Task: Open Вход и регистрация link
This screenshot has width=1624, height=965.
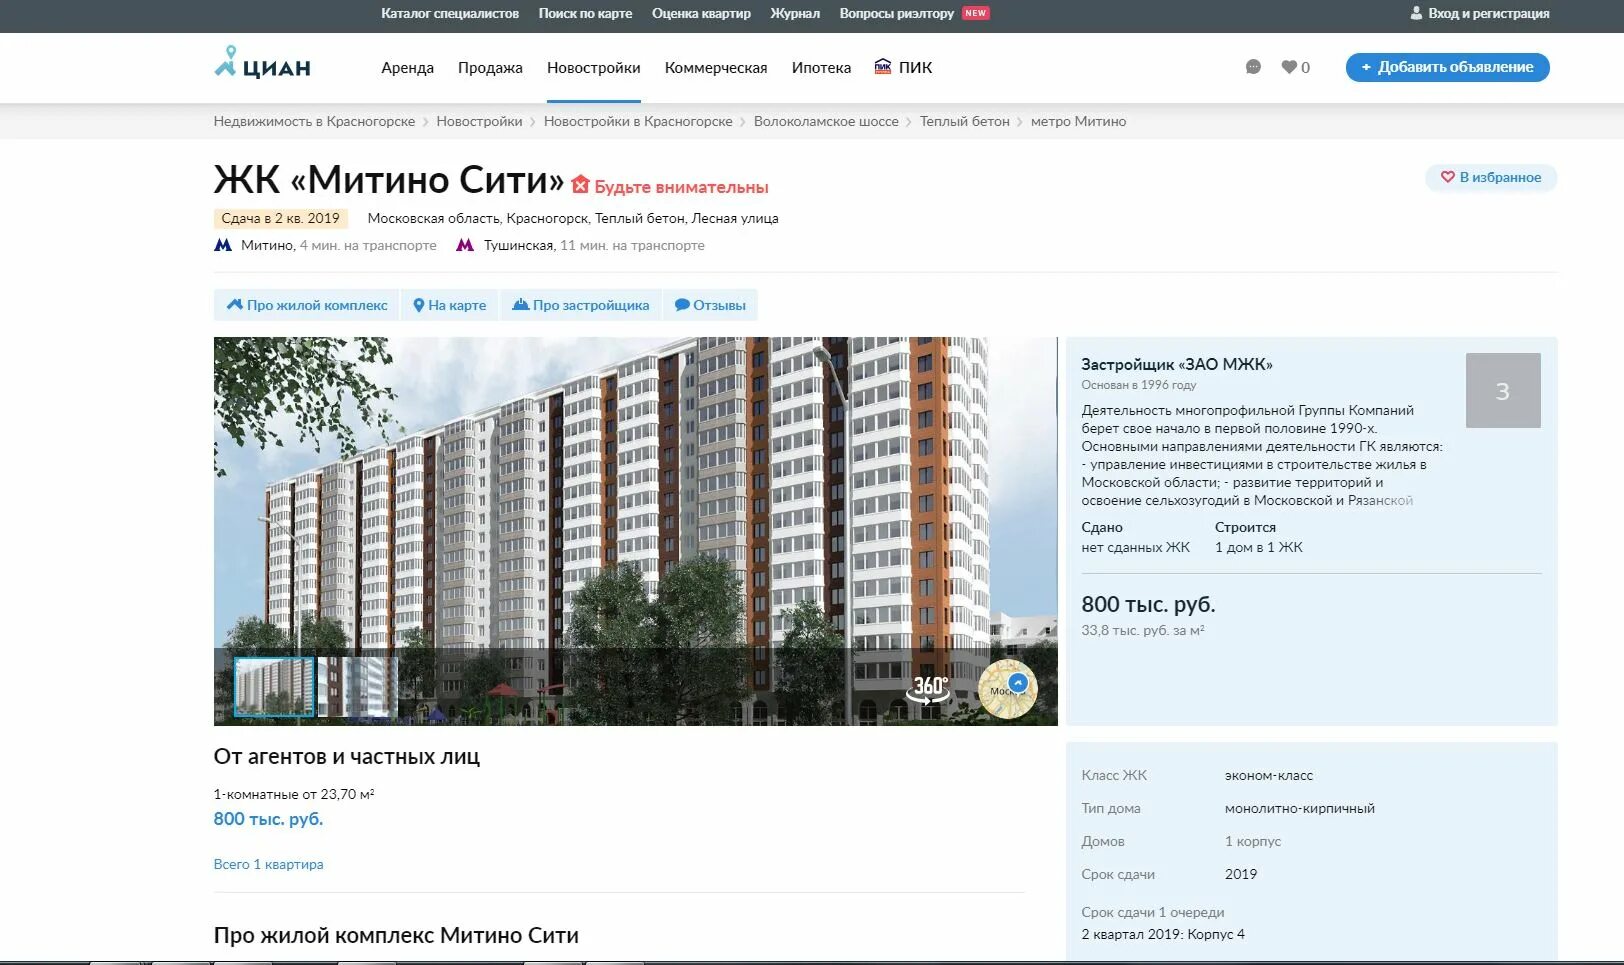Action: (1488, 13)
